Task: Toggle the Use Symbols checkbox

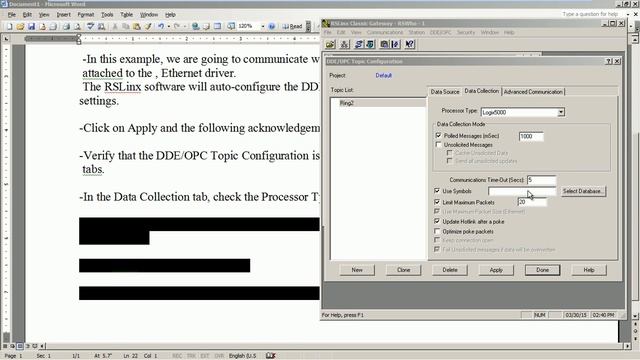Action: coord(437,191)
